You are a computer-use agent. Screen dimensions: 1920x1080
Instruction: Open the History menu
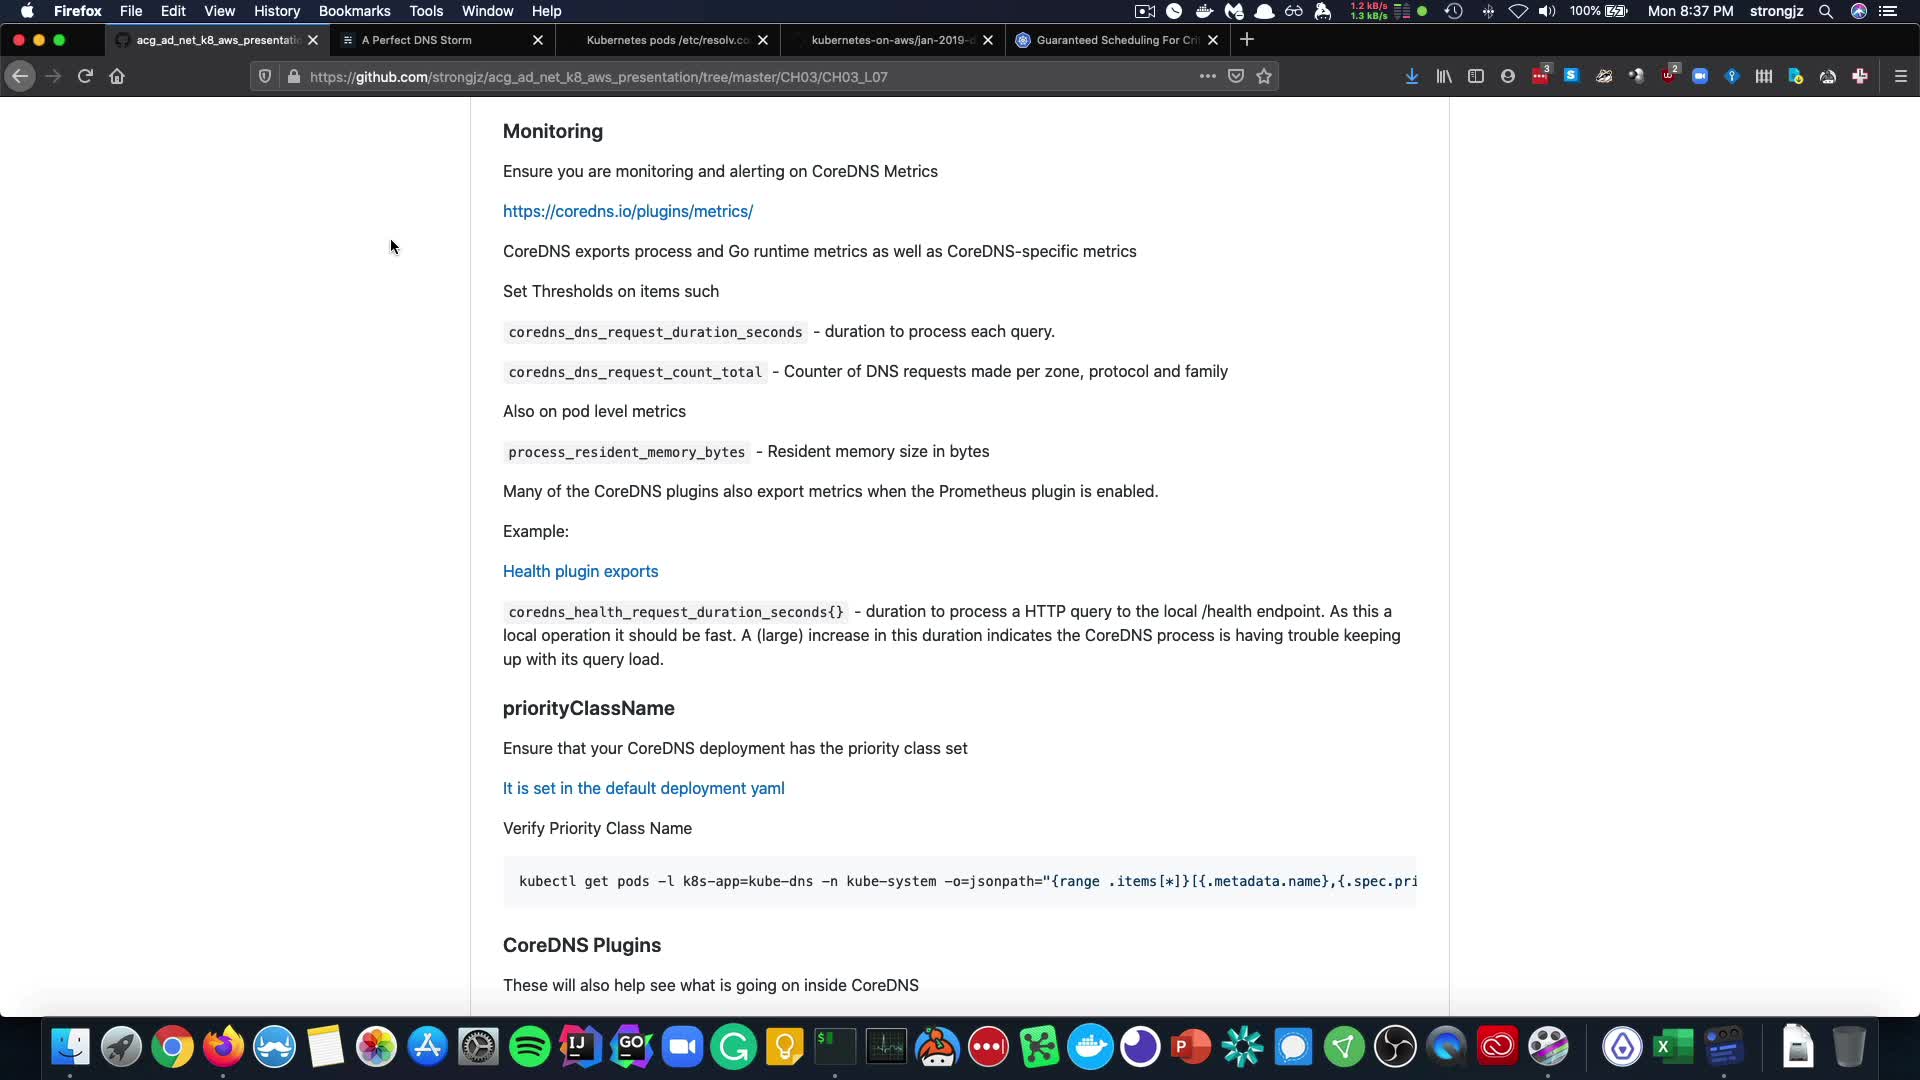(276, 11)
